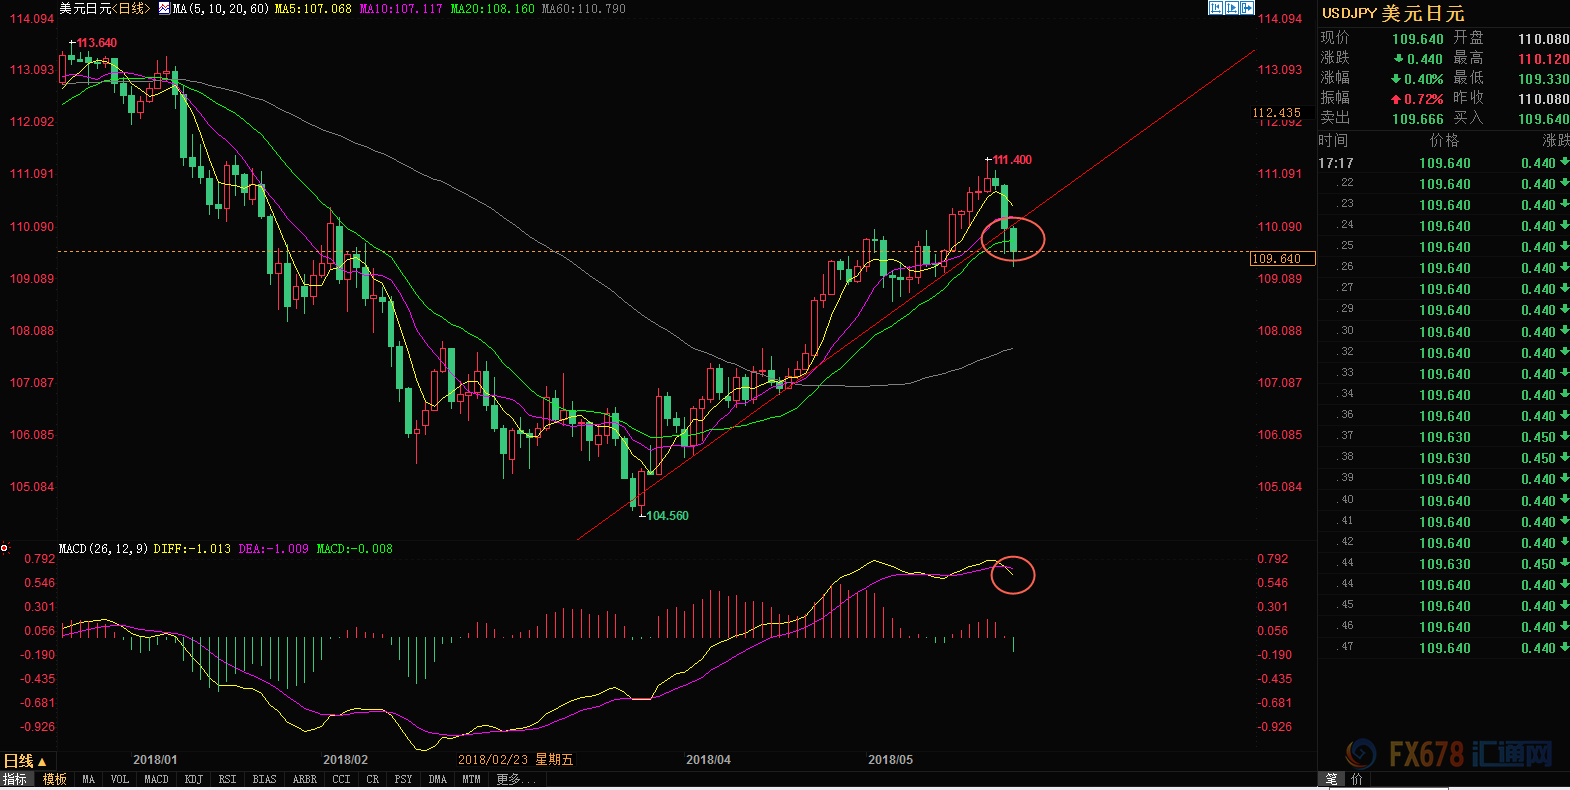Click the 开盘 110.080 quote value
Image resolution: width=1570 pixels, height=790 pixels.
(x=1543, y=39)
